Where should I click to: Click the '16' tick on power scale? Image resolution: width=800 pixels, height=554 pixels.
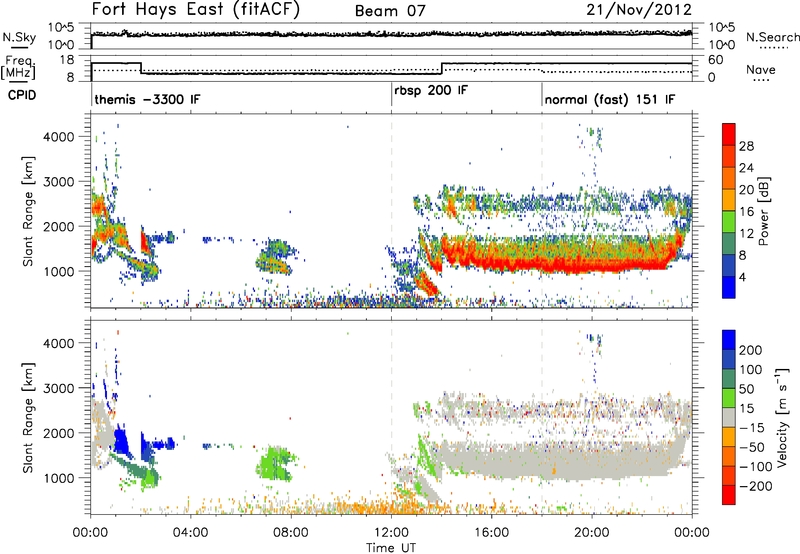(x=746, y=212)
